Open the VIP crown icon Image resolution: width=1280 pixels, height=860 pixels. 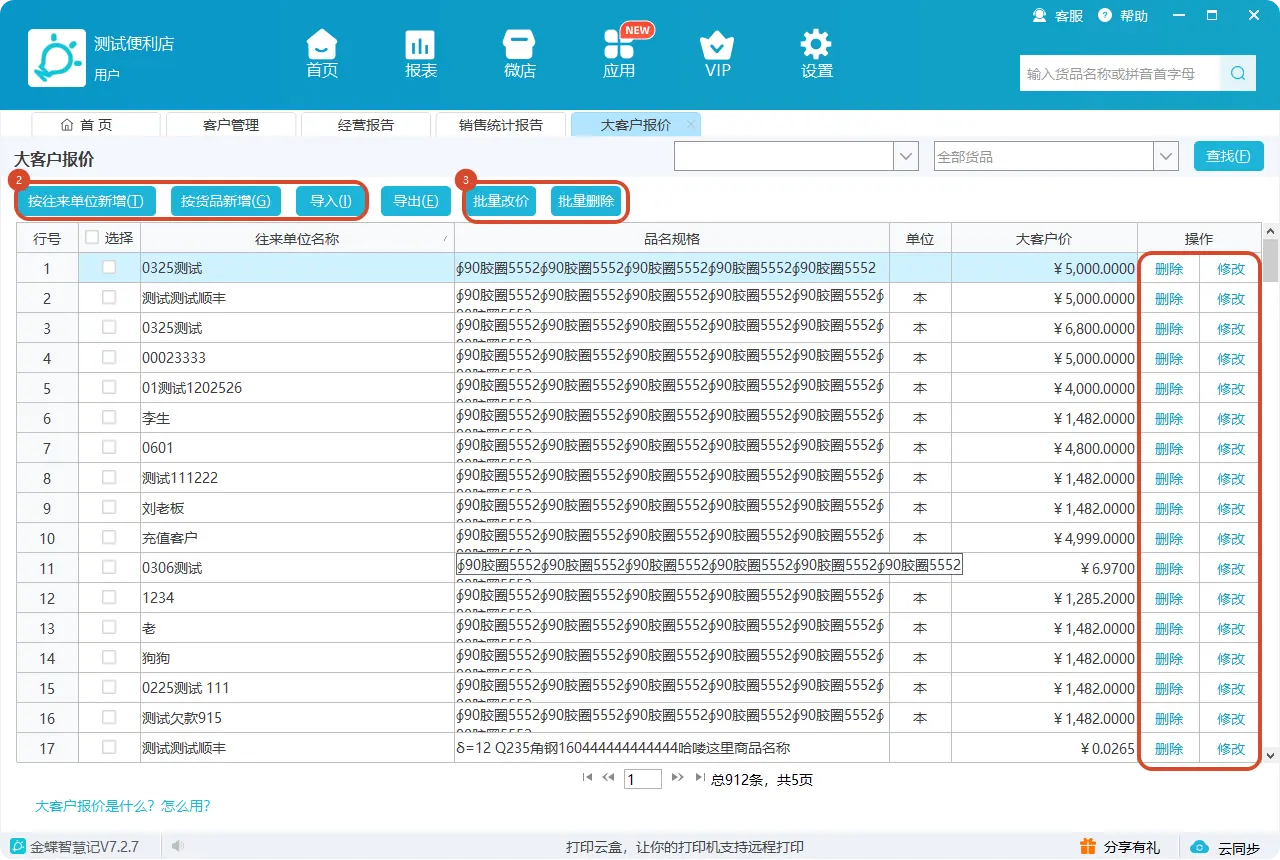click(x=717, y=45)
